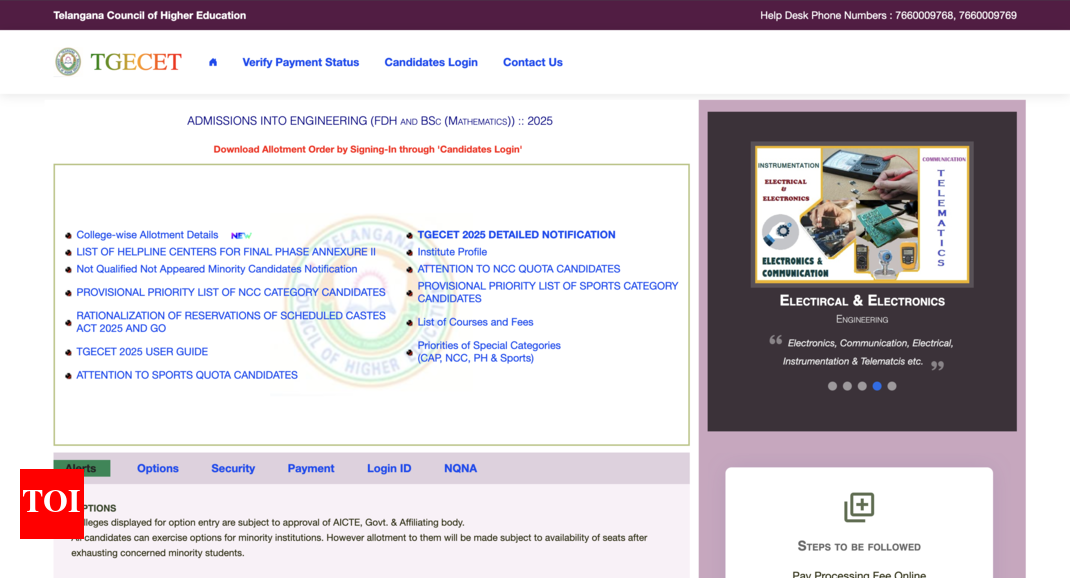Open Institute Profile link
This screenshot has width=1070, height=578.
tap(452, 252)
